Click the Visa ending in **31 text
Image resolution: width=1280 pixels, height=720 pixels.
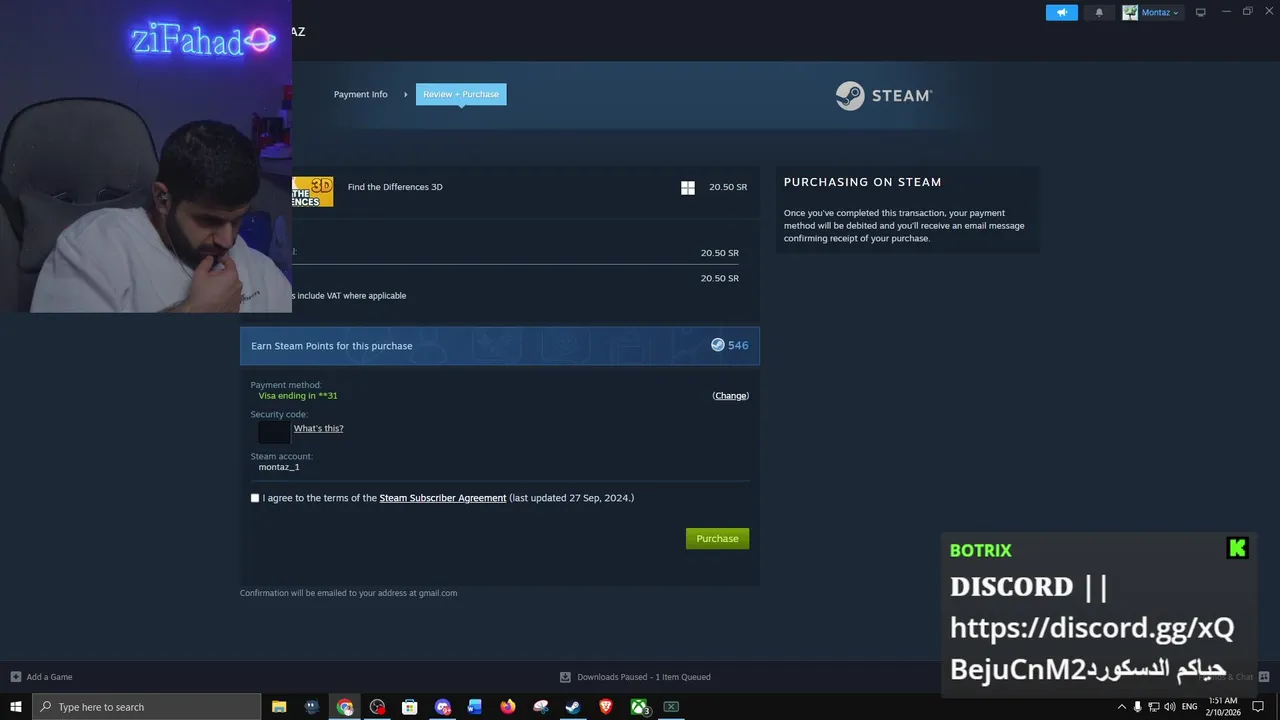[298, 396]
